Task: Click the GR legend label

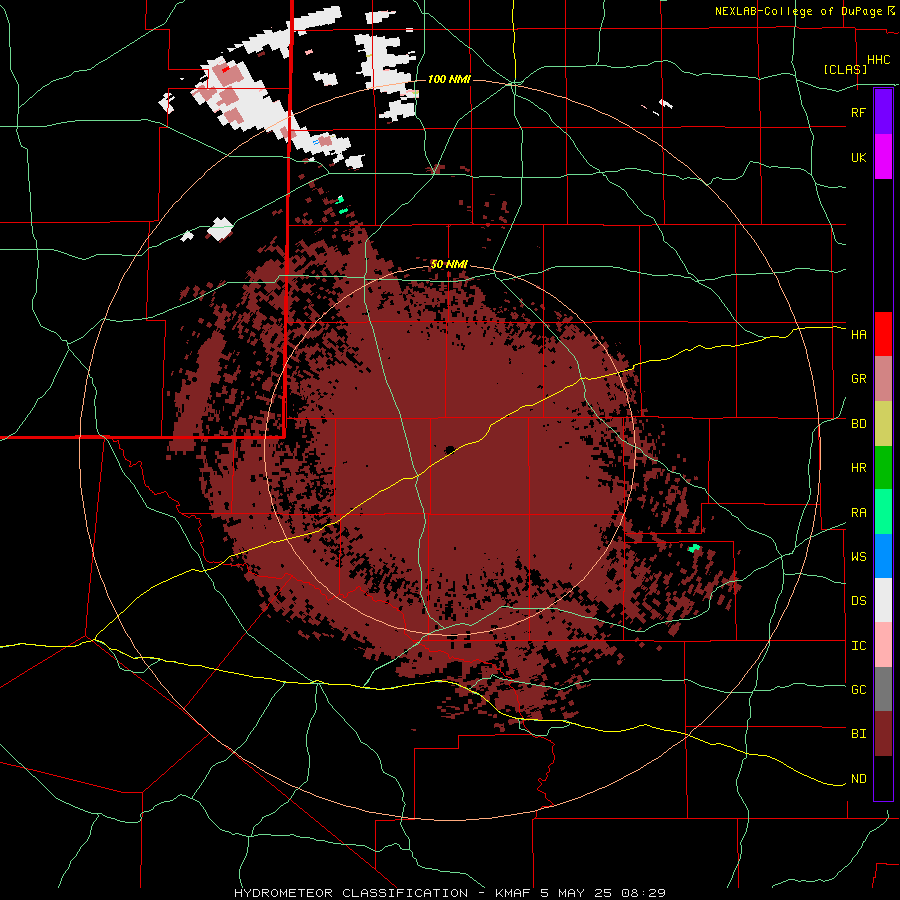Action: click(858, 379)
